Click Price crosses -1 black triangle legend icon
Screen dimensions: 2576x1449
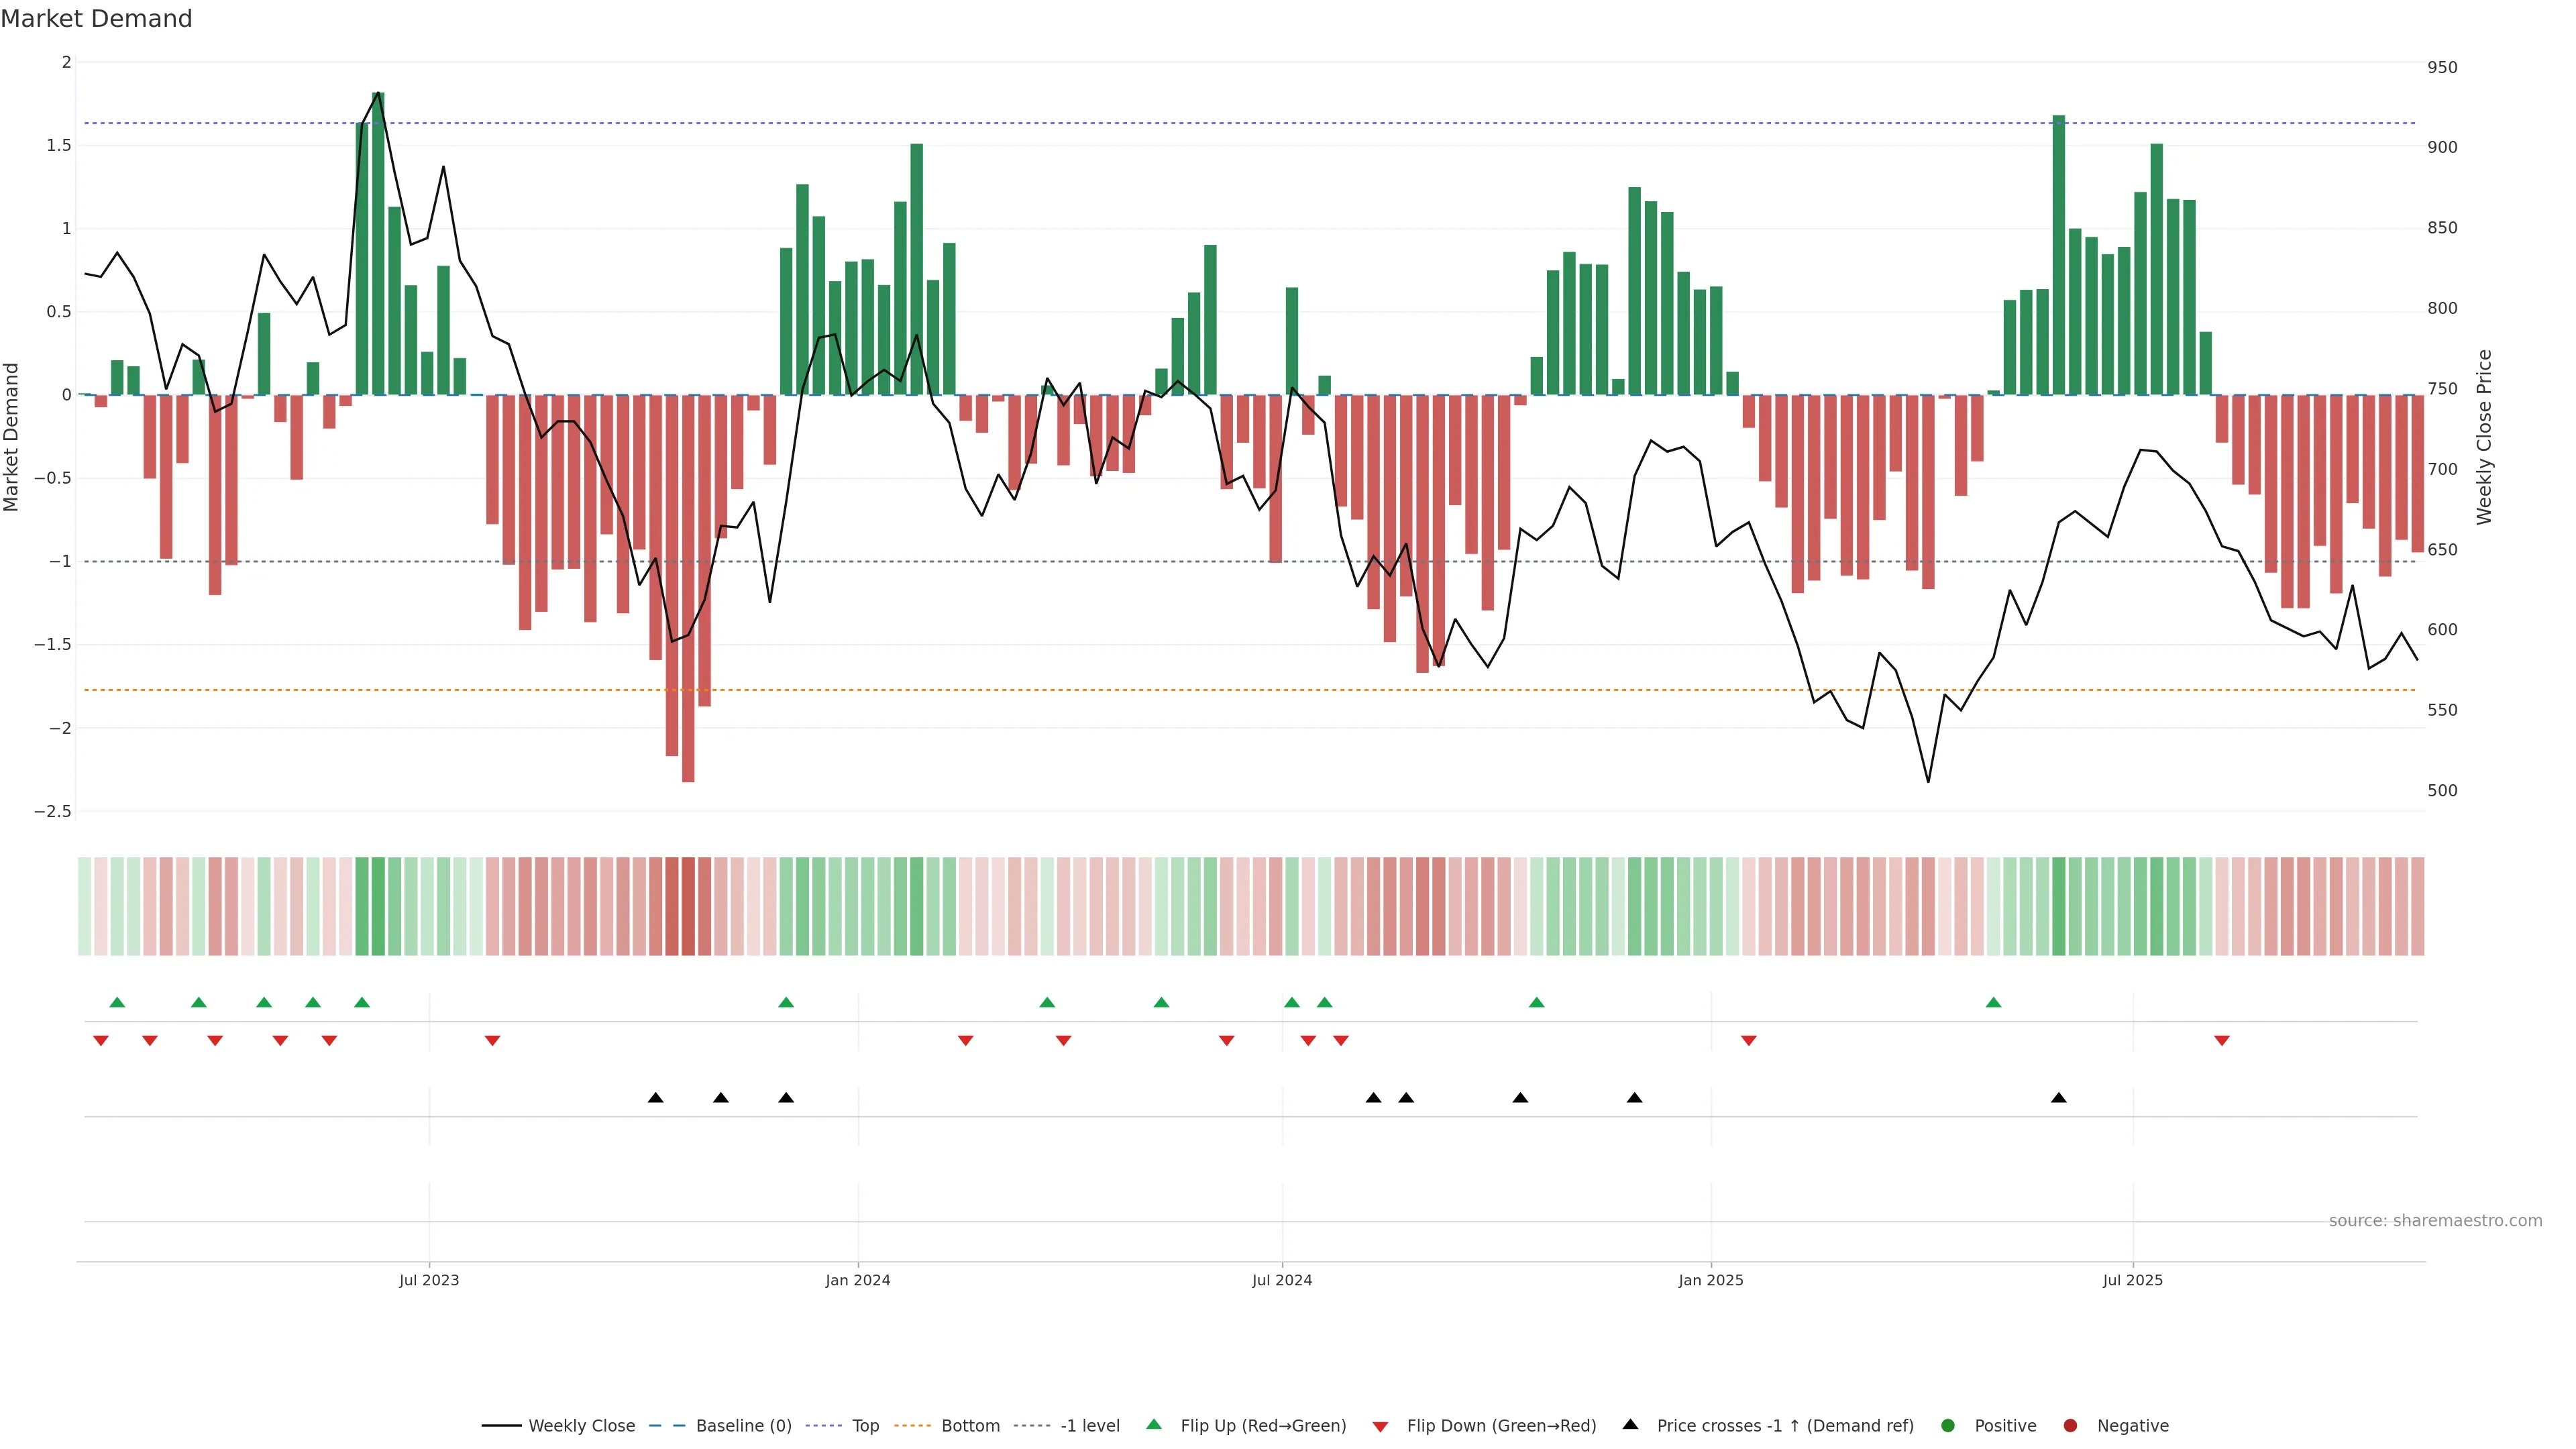pos(1630,1425)
